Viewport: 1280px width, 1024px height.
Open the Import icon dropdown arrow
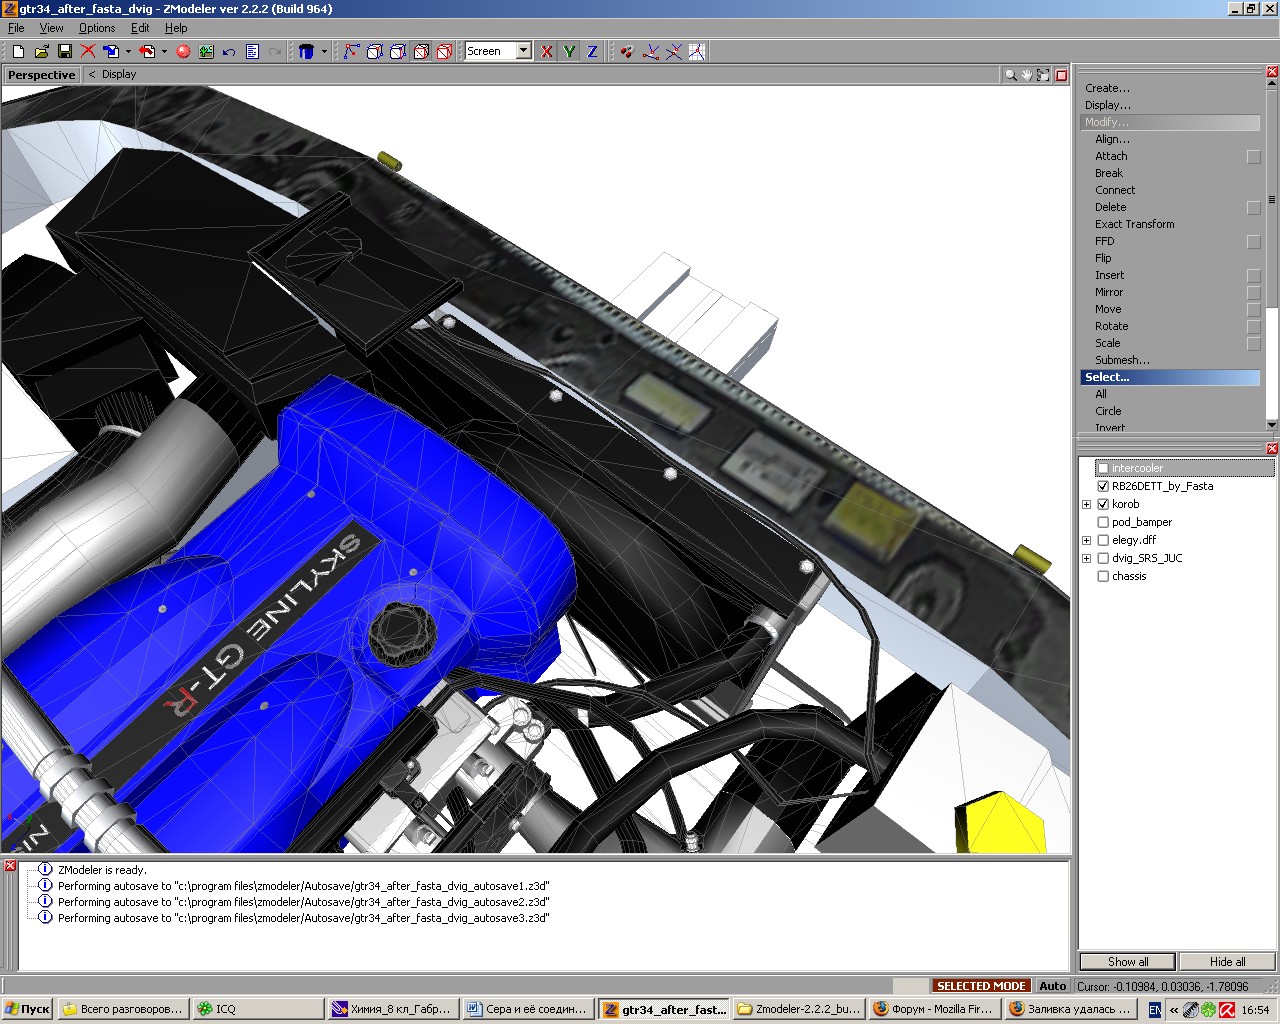(128, 51)
